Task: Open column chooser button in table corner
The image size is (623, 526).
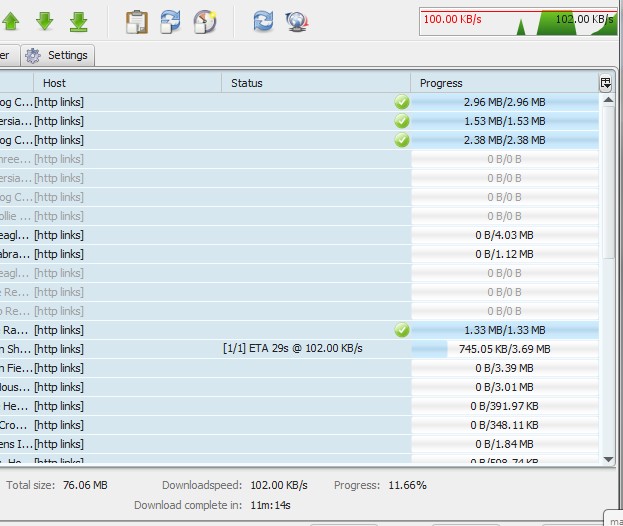Action: (x=606, y=83)
